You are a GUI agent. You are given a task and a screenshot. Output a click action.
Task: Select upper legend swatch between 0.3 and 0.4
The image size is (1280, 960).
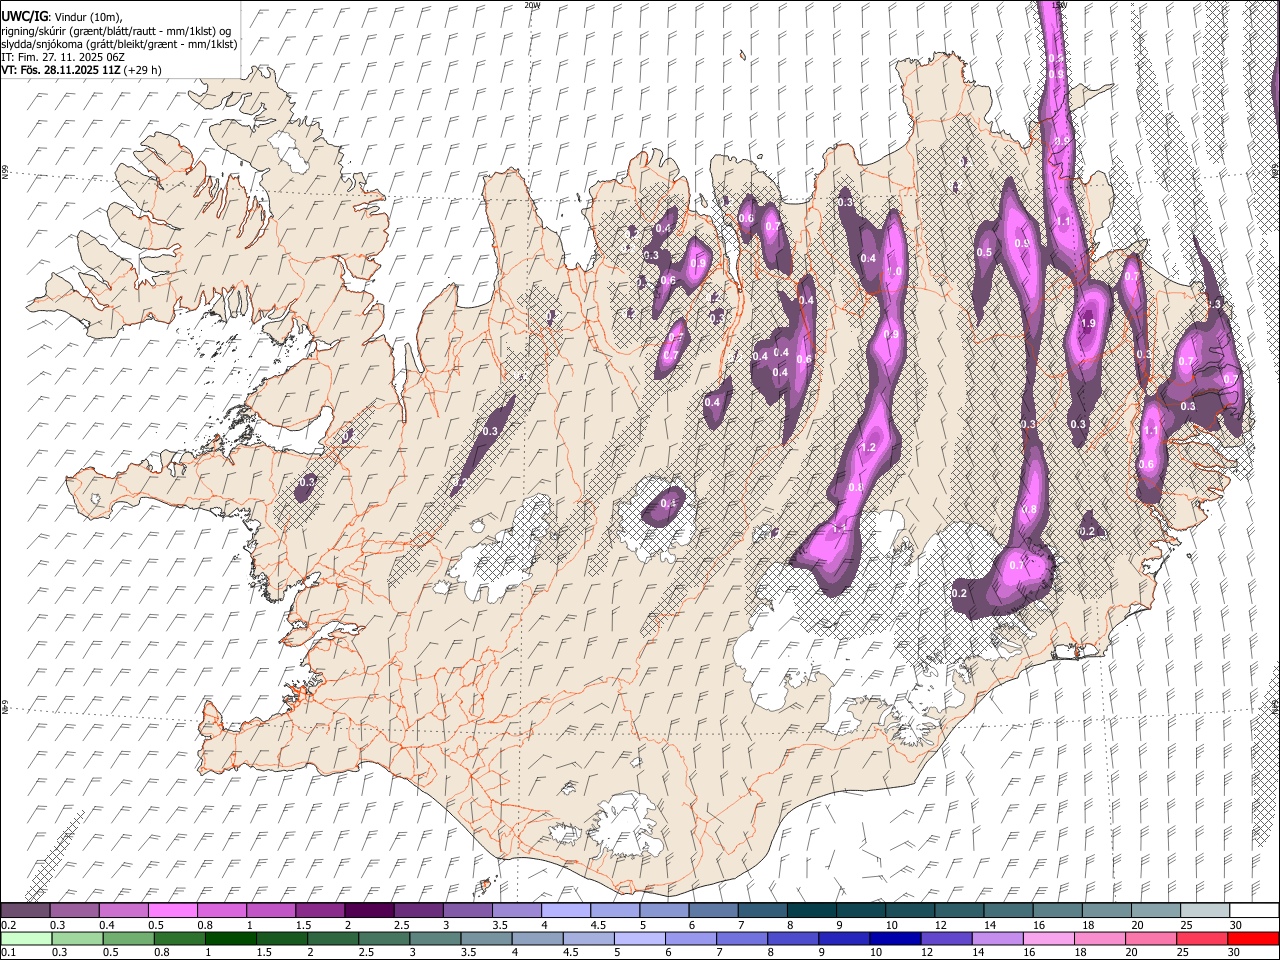coord(74,910)
